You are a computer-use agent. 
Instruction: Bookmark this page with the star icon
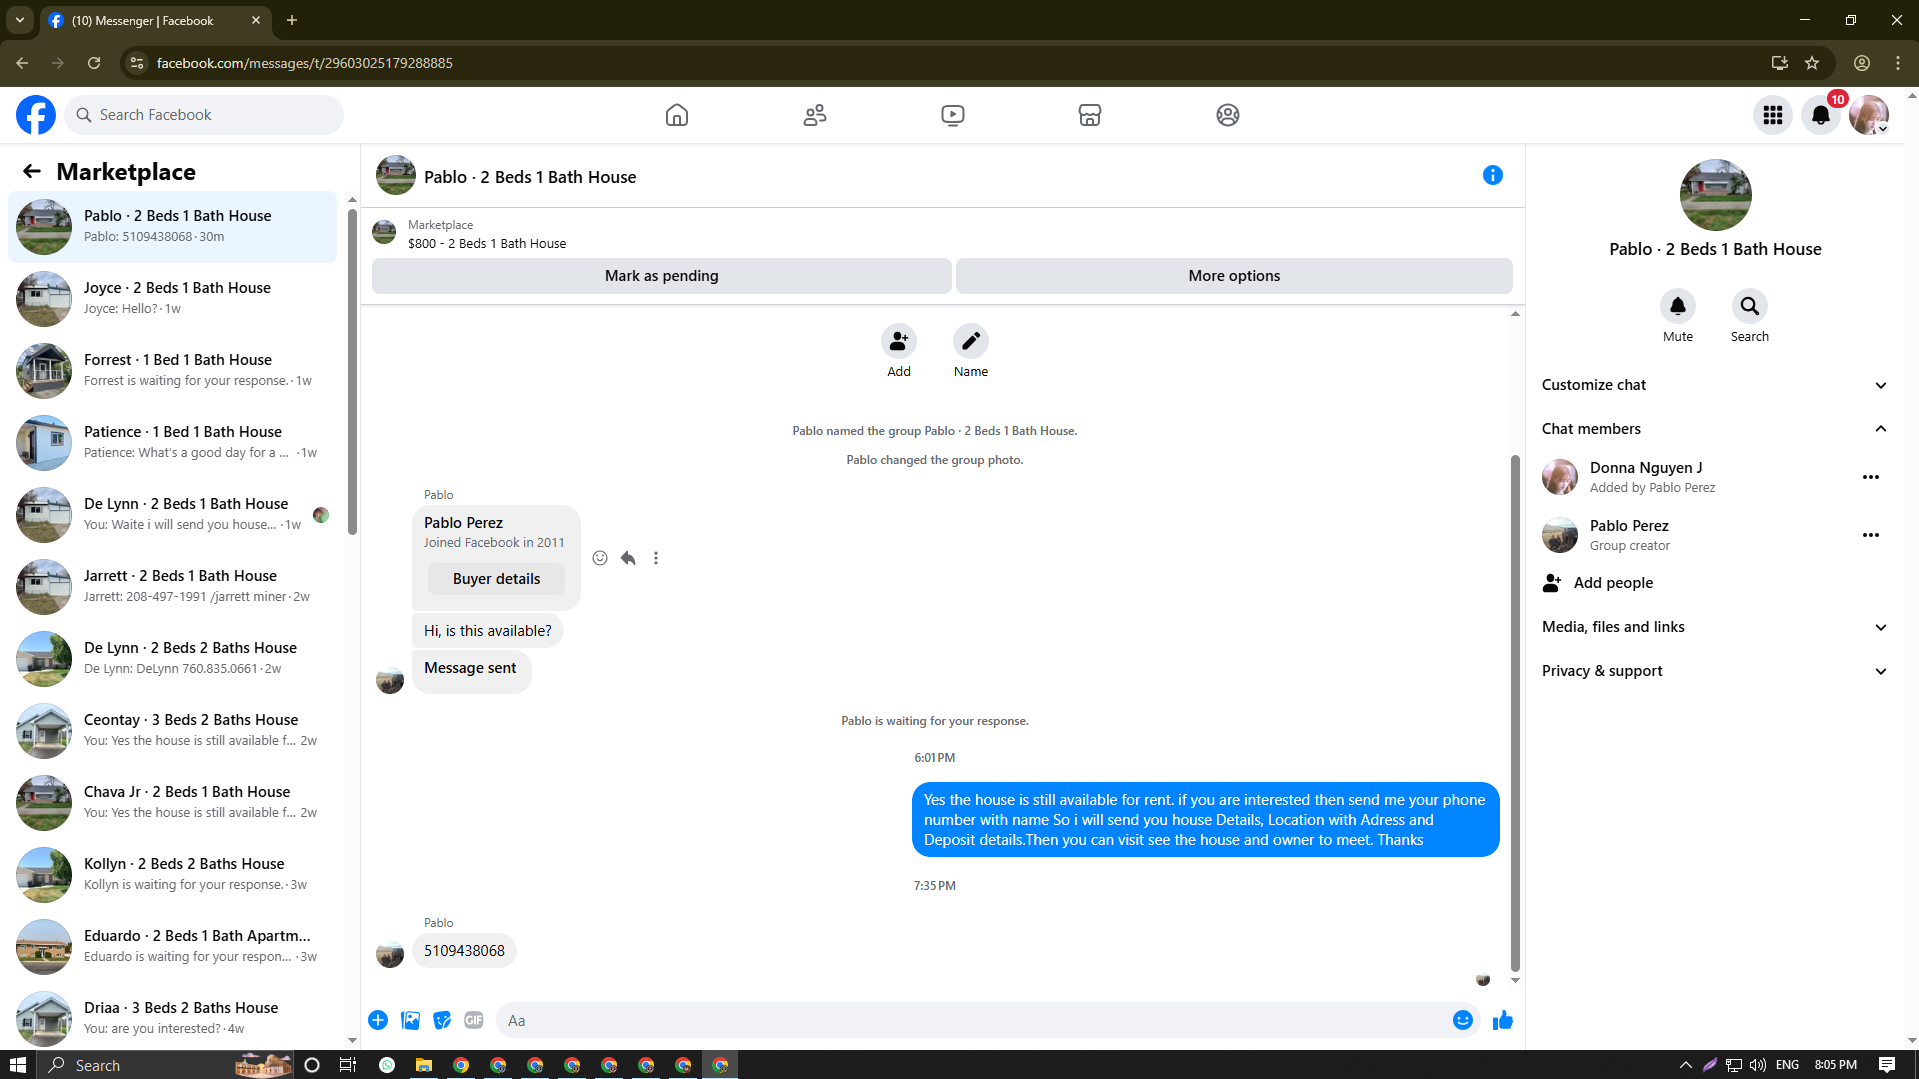pos(1812,63)
